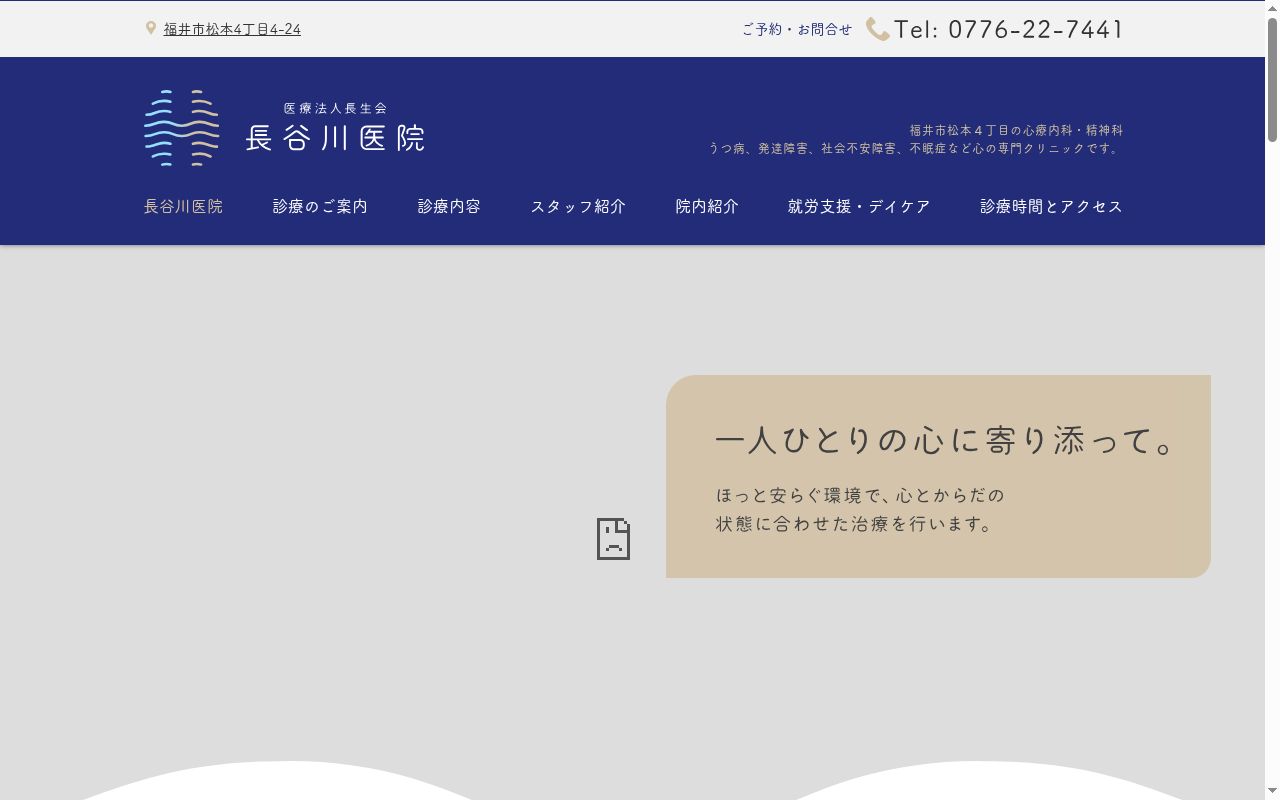Click the 福井市松本4丁目の心療内科・精神科 tagline
Screen dimensions: 1280x800
tap(1016, 130)
